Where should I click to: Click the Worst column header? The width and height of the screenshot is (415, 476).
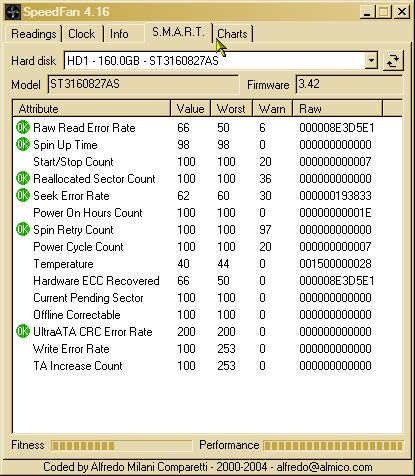click(231, 109)
